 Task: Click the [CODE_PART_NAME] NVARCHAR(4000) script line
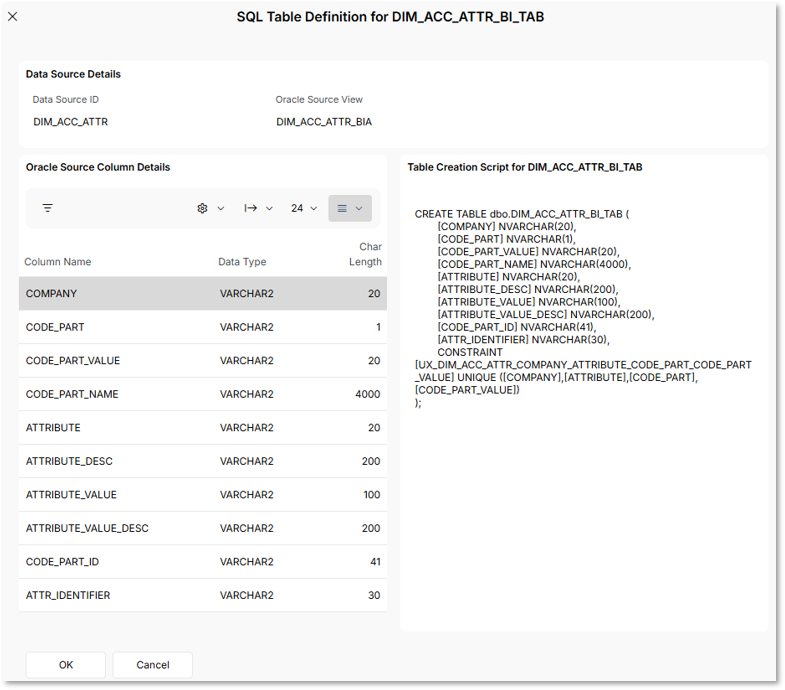click(534, 264)
